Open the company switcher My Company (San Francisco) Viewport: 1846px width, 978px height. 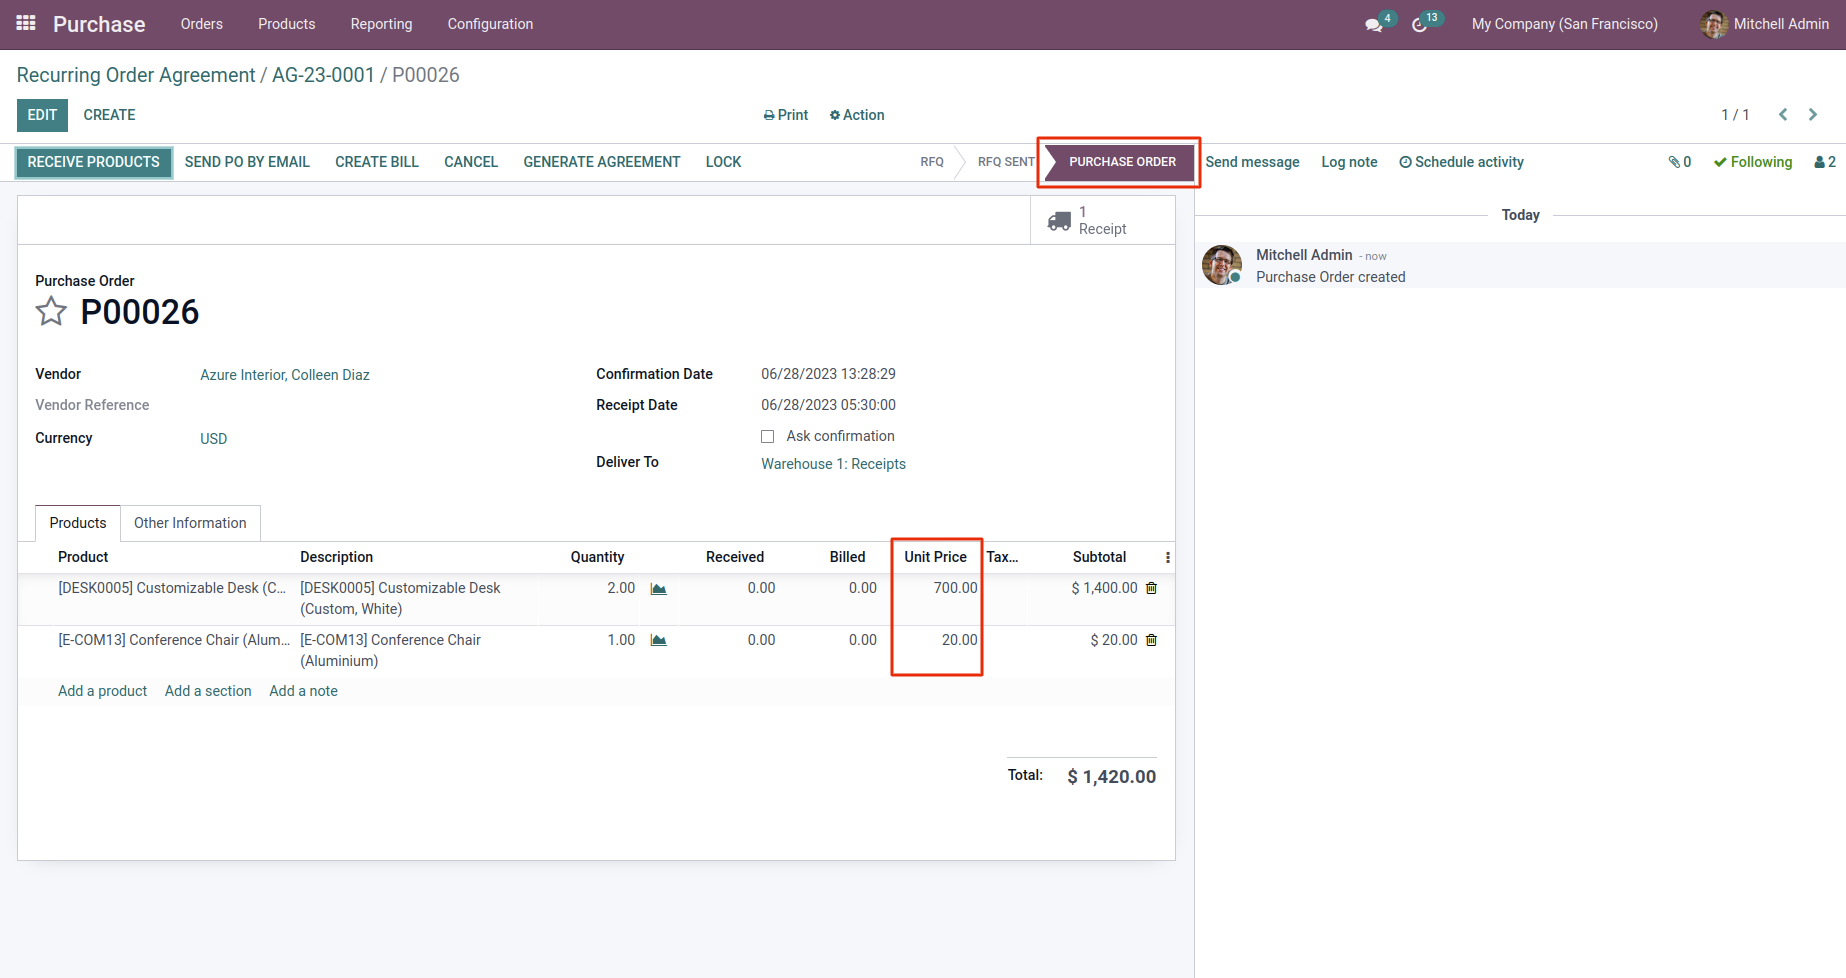(x=1565, y=24)
